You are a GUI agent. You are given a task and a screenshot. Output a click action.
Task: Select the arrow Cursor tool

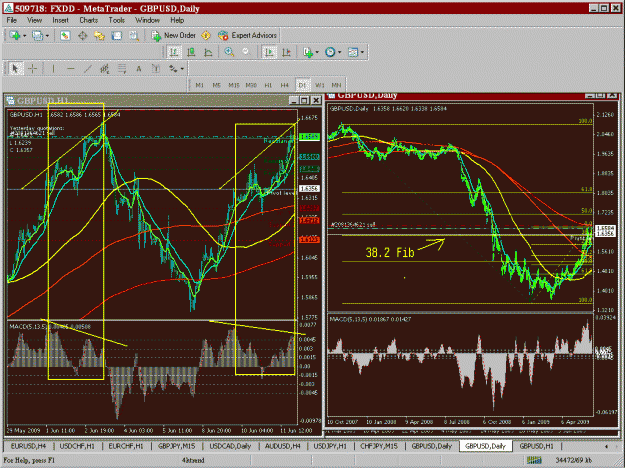[x=15, y=69]
